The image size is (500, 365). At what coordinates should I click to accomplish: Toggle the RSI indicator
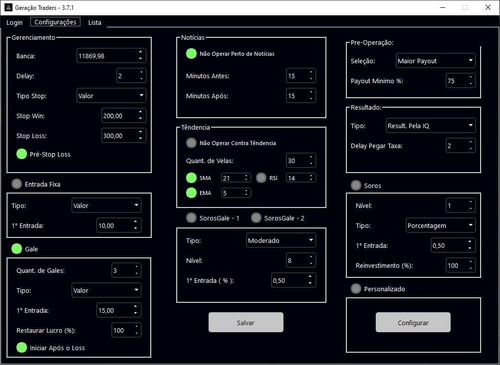[261, 178]
